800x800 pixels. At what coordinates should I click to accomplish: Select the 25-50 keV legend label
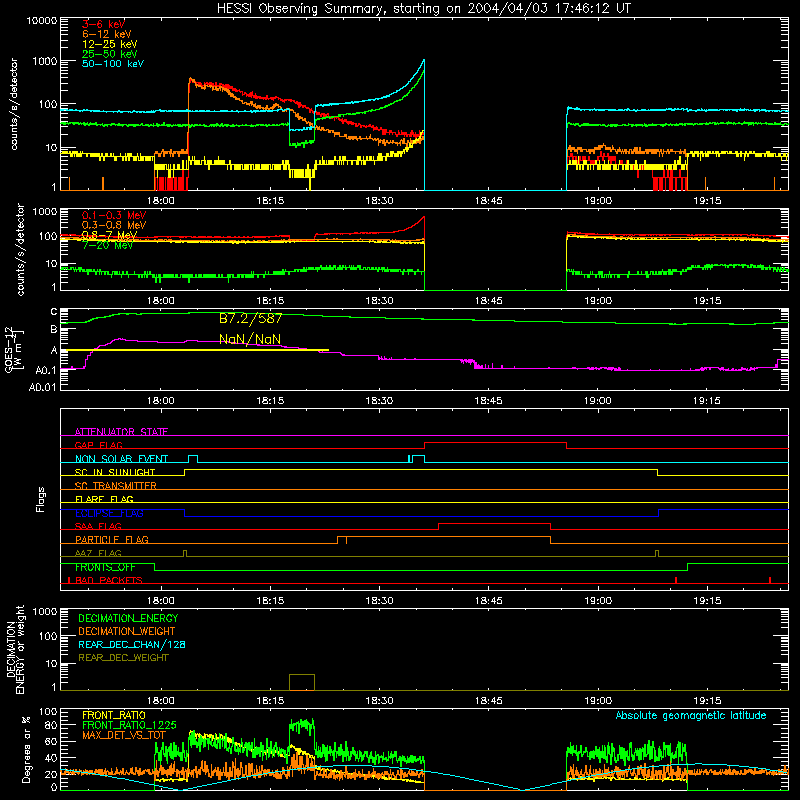coord(110,54)
